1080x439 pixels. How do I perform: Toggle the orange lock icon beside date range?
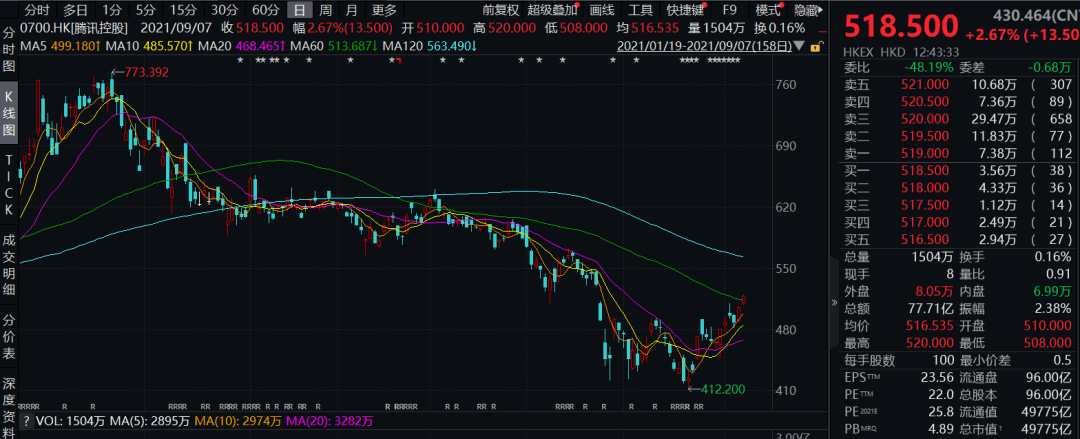[x=815, y=47]
